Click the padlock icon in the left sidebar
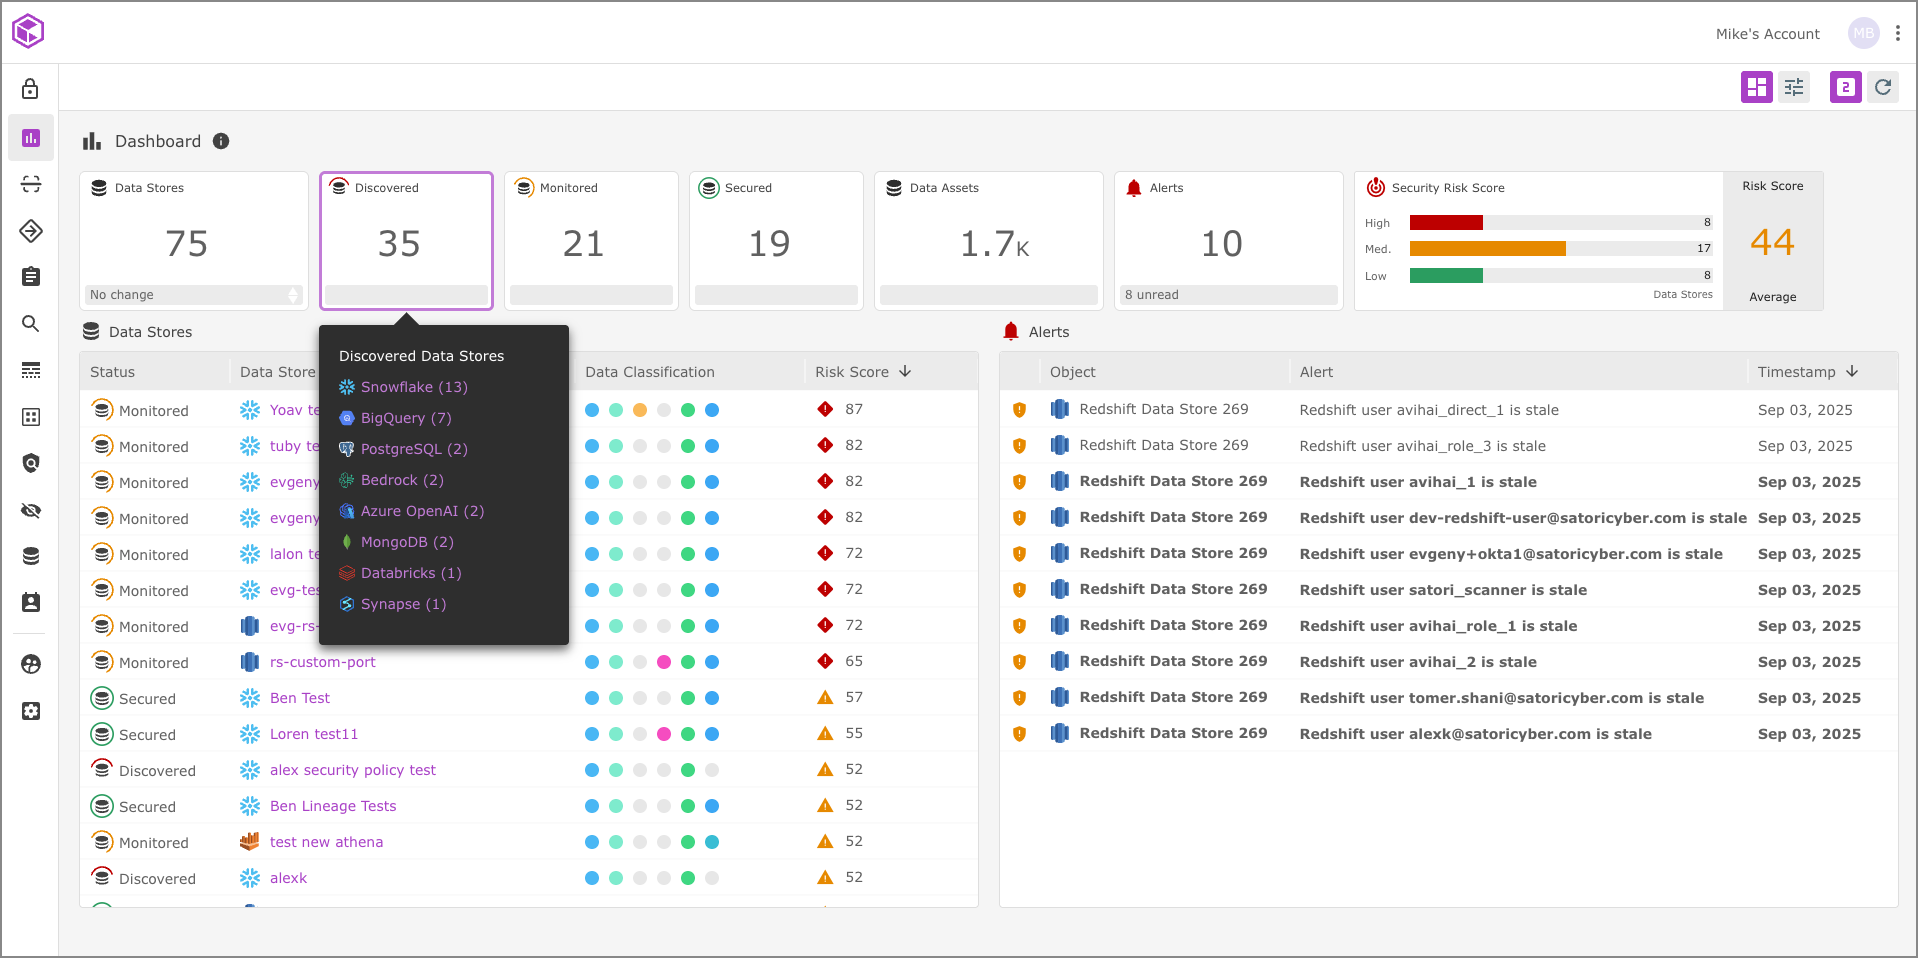 click(30, 89)
